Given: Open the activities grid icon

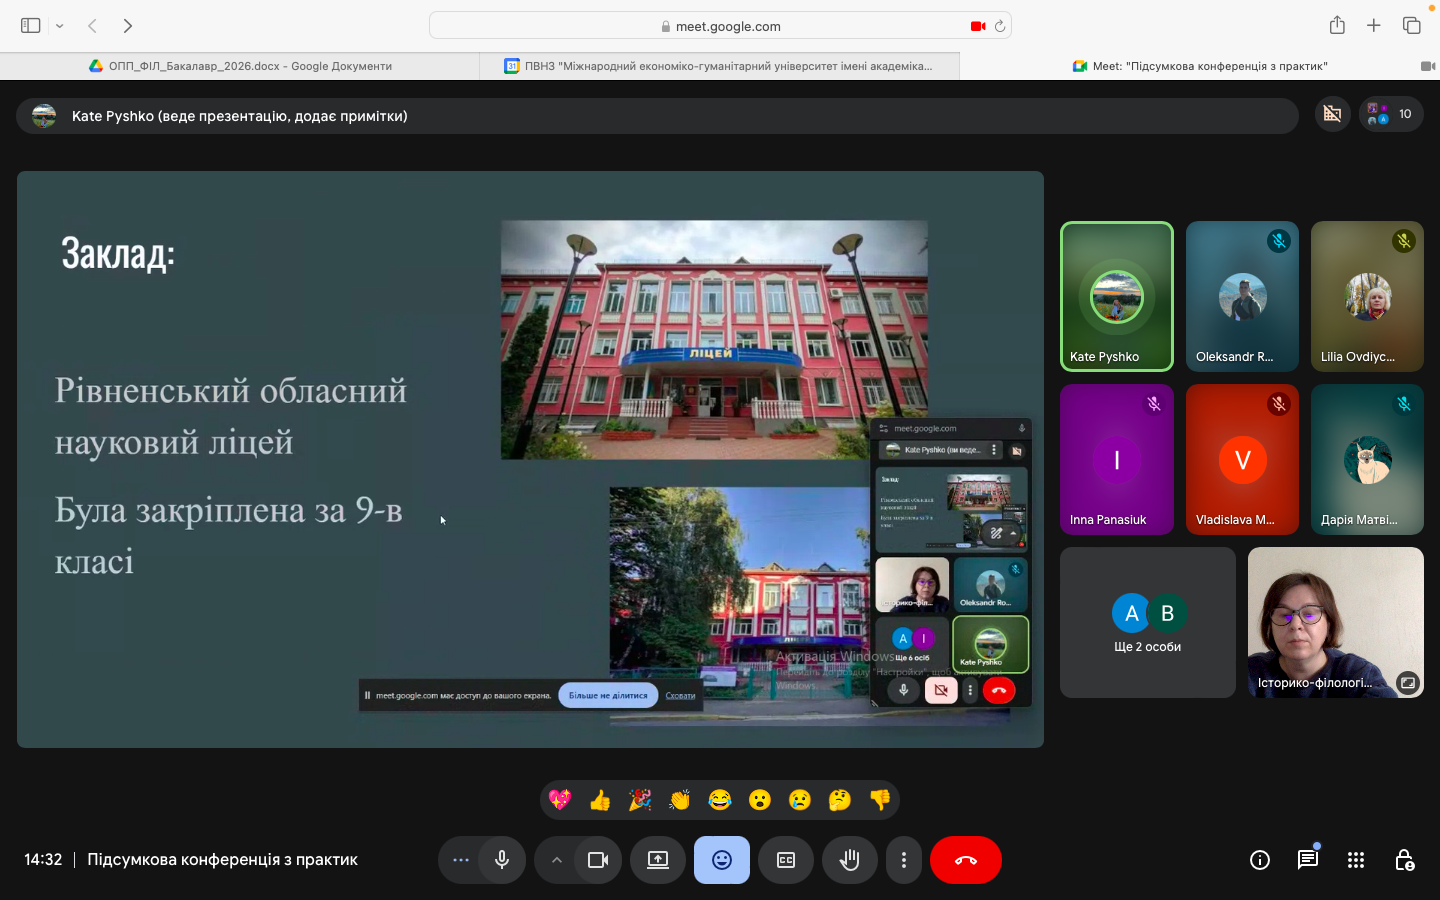Looking at the screenshot, I should click(1356, 860).
